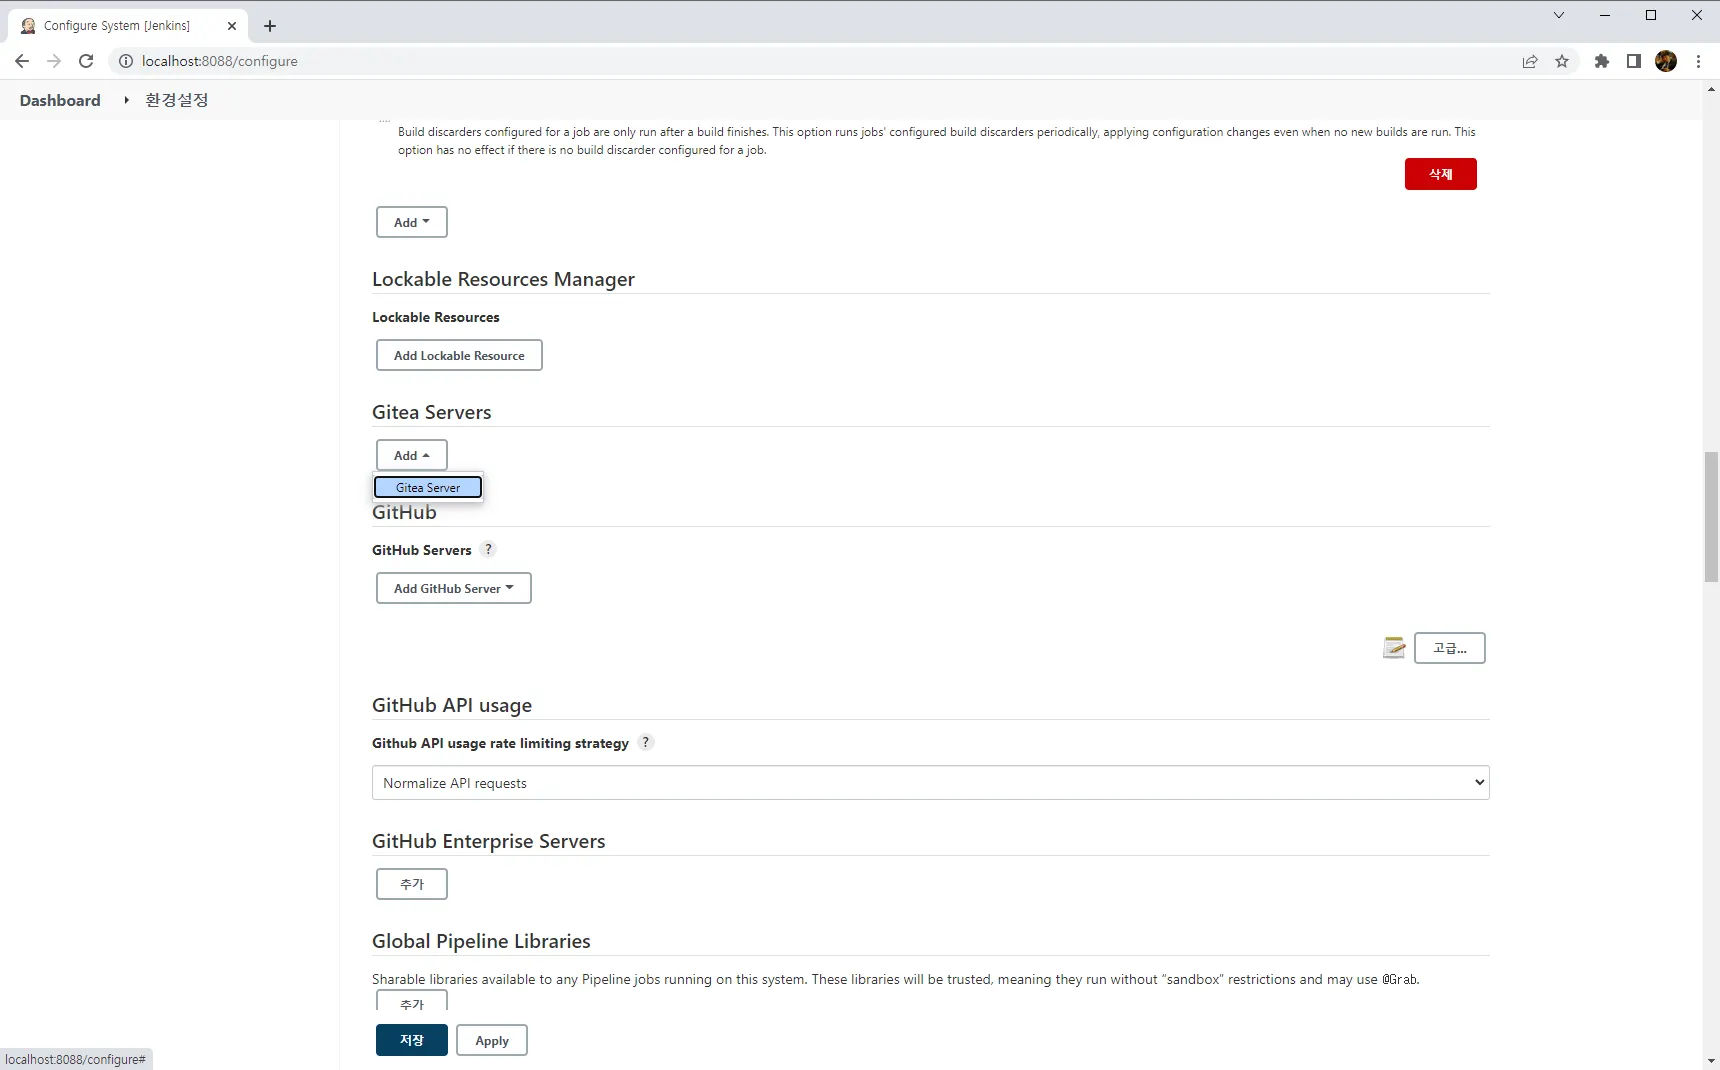
Task: Bookmark this page with the star icon
Action: [1562, 61]
